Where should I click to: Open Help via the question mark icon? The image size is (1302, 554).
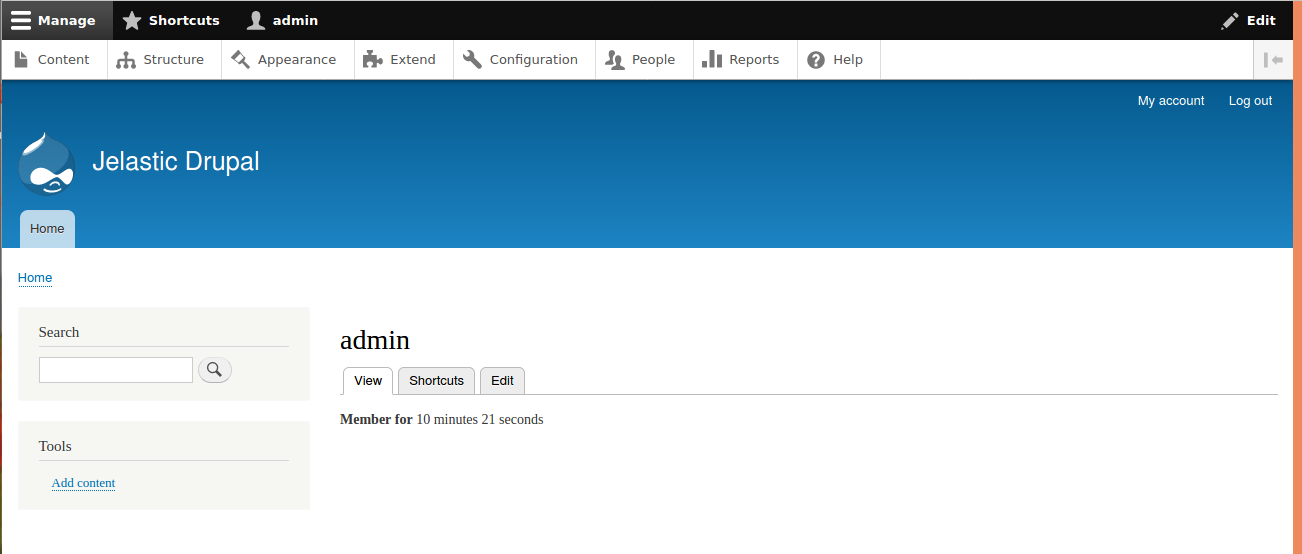coord(816,60)
